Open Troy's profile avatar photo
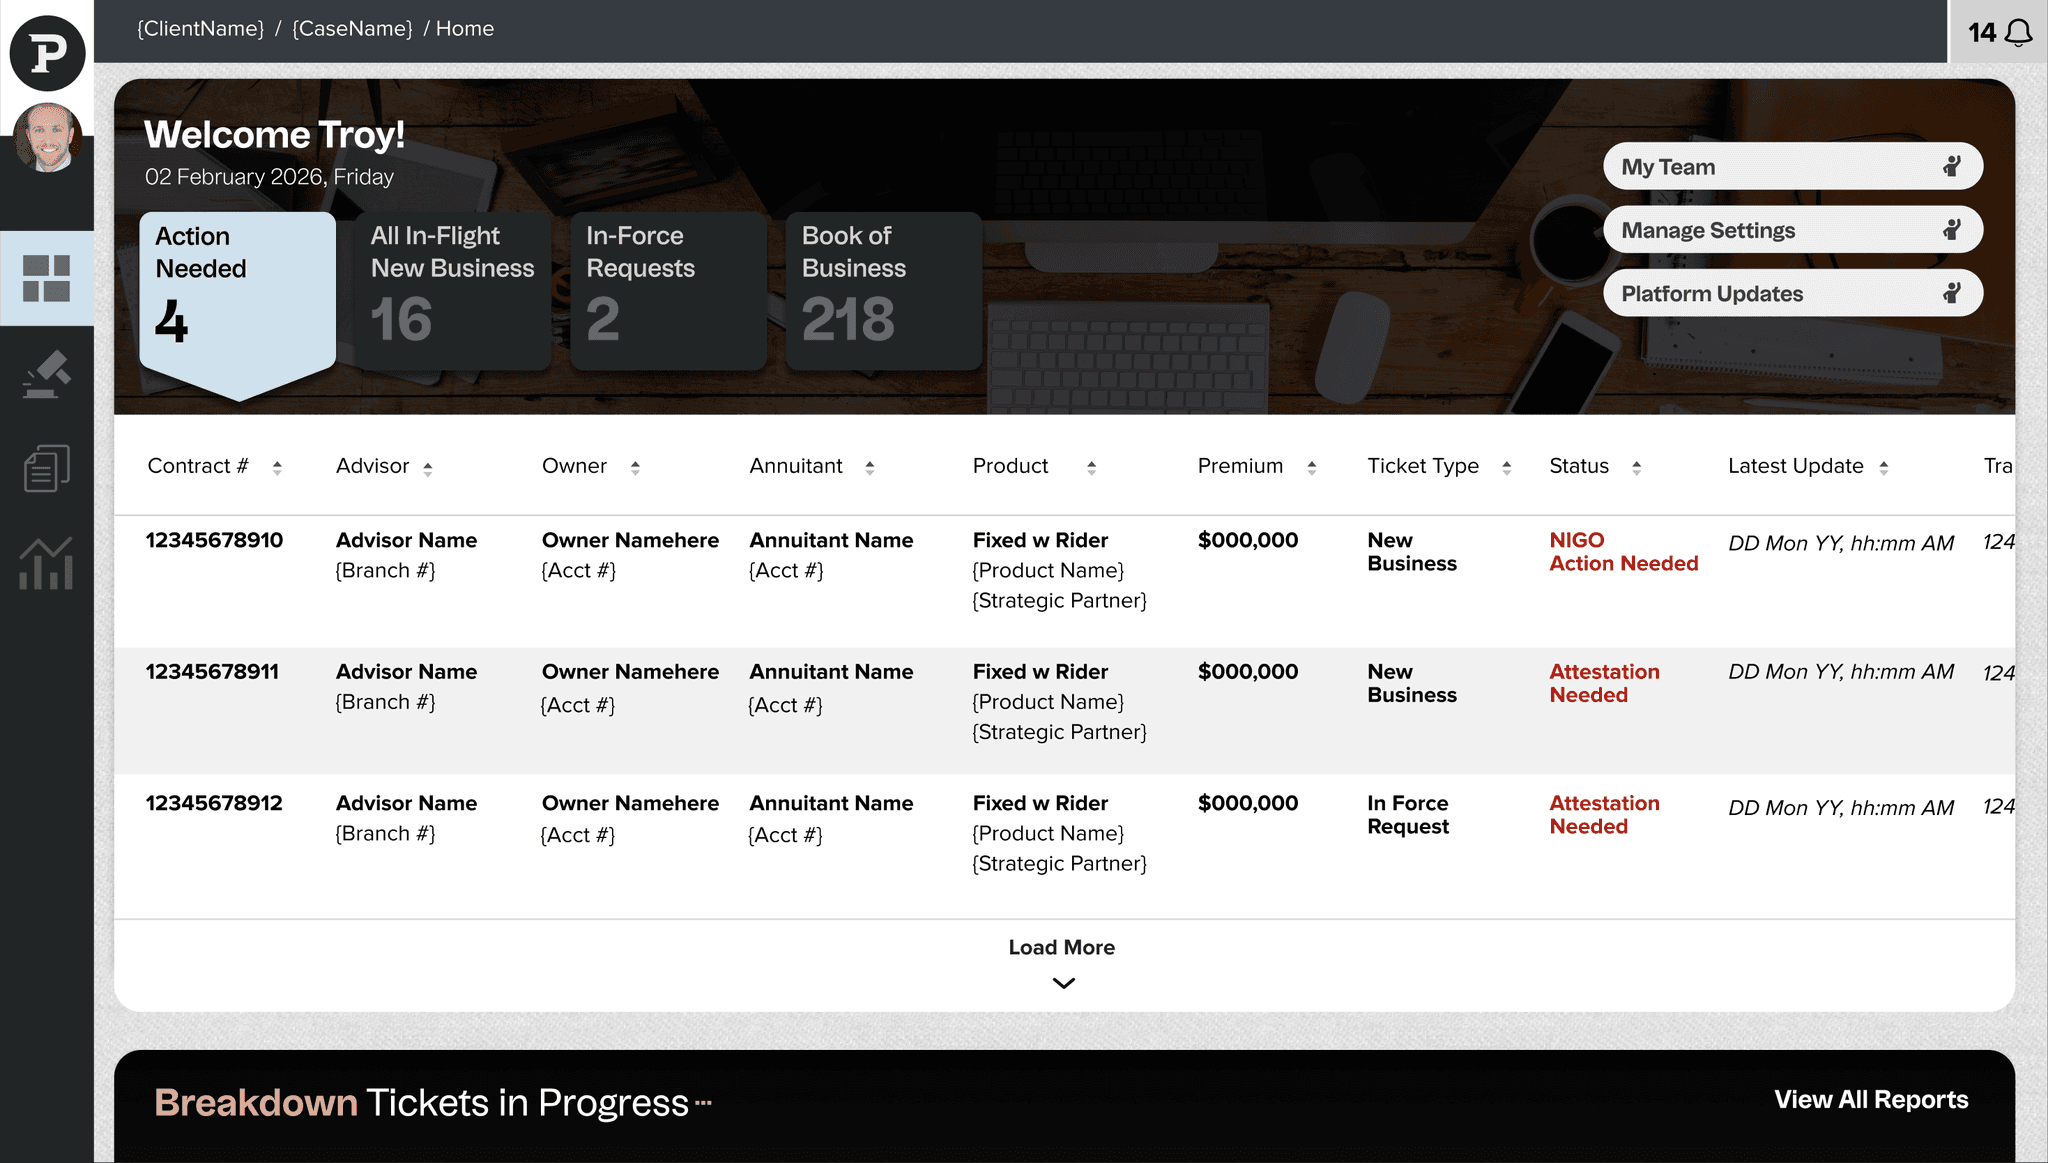 tap(47, 137)
